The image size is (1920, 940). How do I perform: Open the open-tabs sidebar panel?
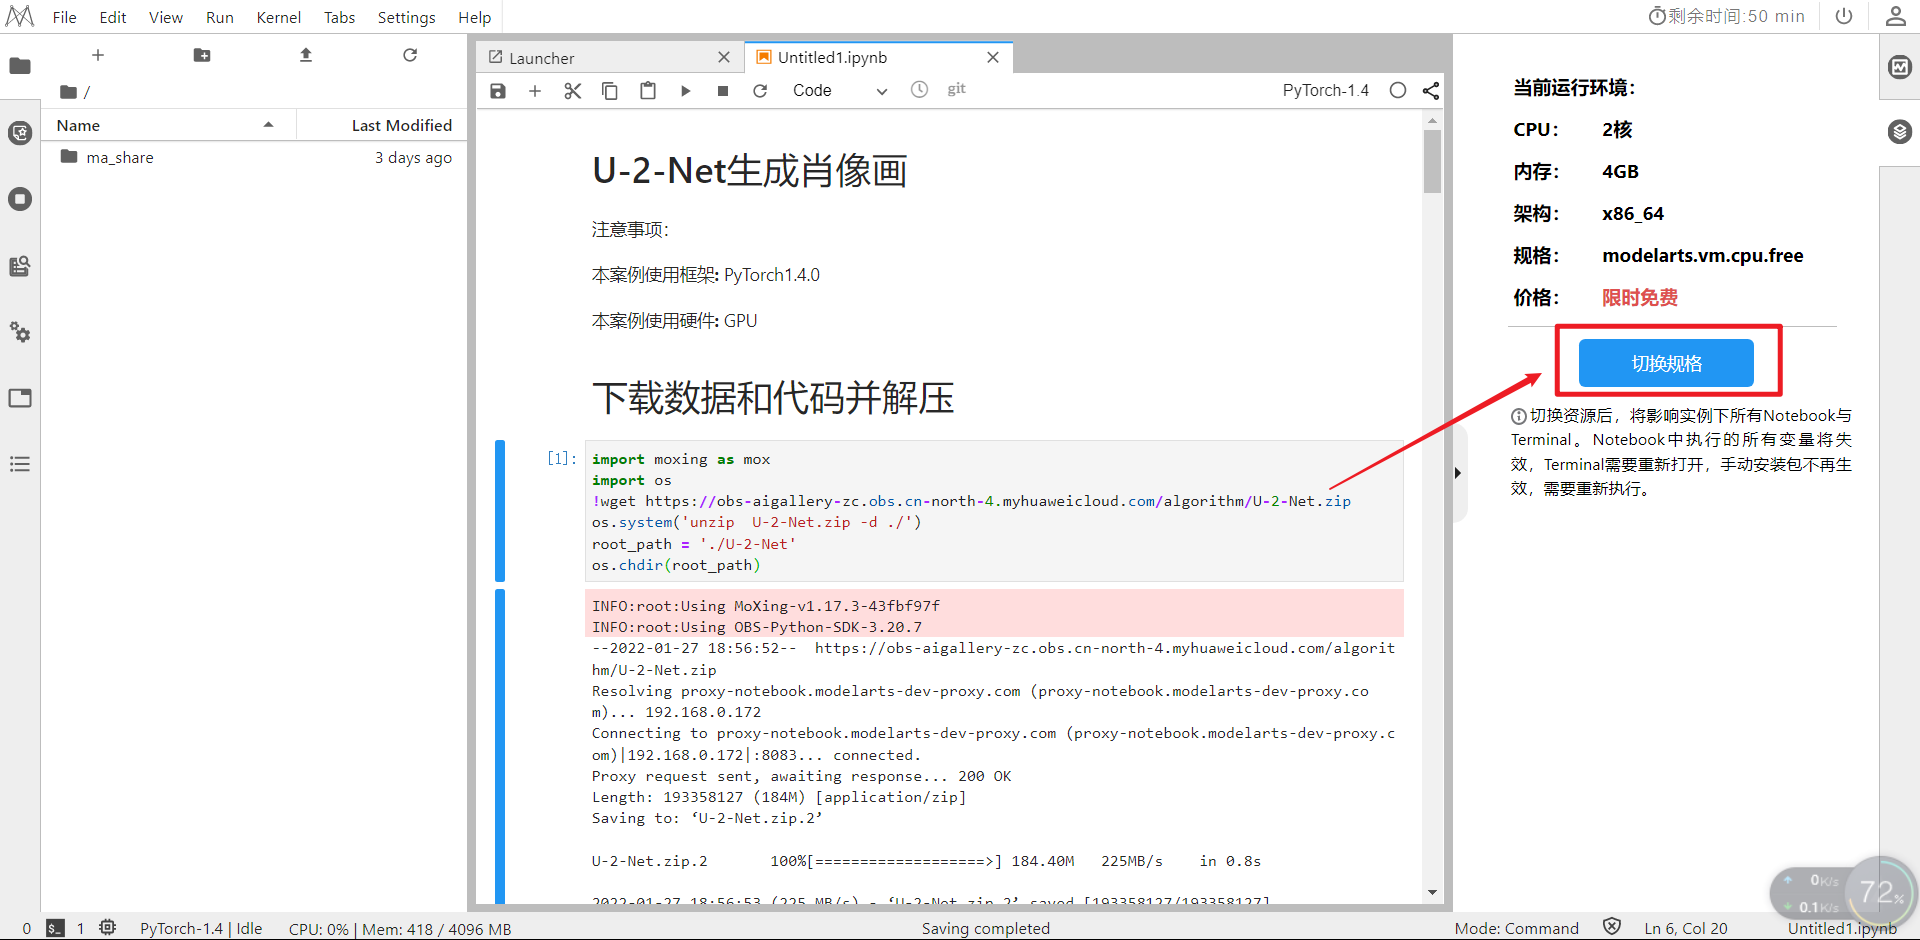(20, 398)
